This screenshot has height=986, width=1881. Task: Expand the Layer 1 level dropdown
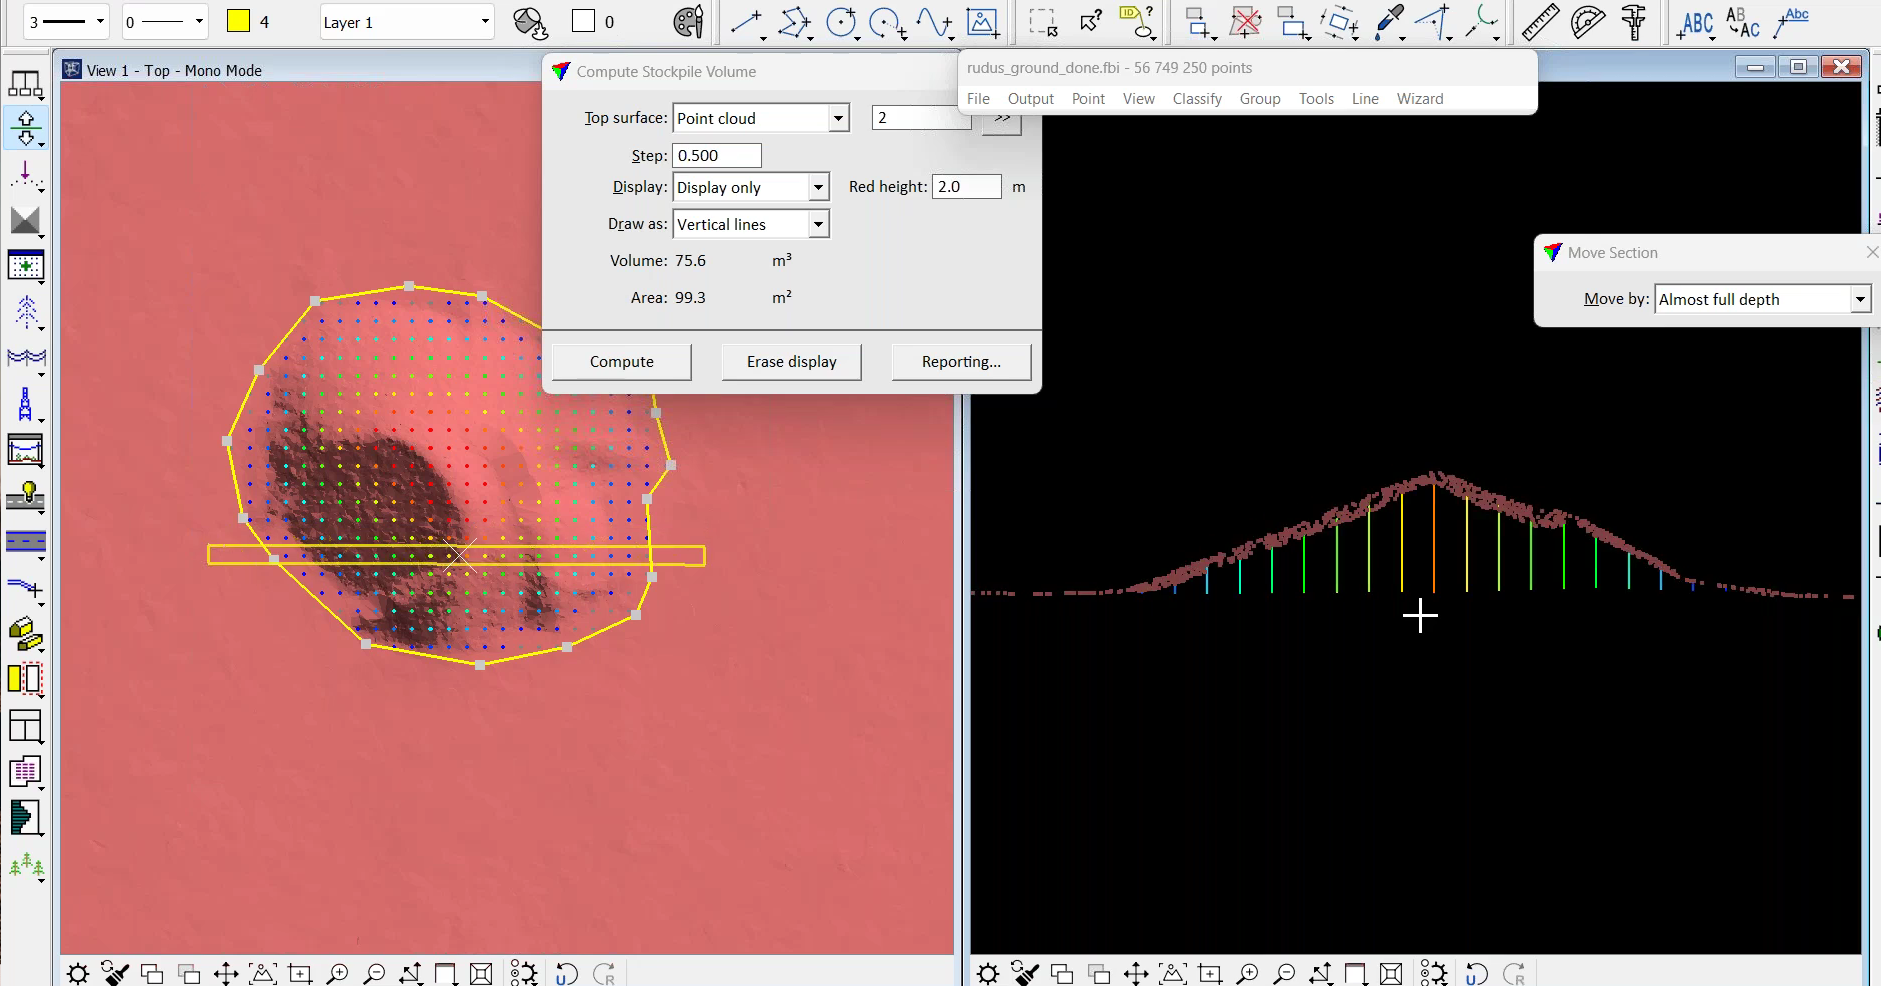(x=485, y=22)
